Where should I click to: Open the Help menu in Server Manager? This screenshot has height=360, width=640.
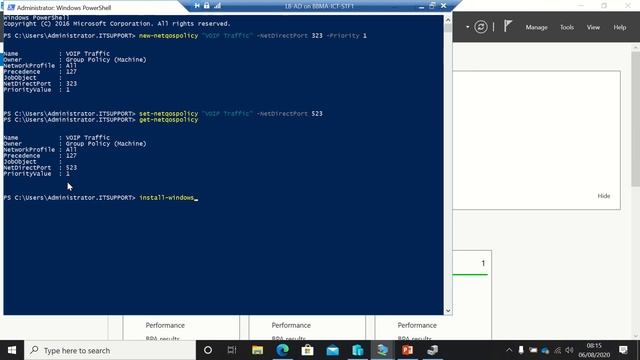[x=620, y=27]
